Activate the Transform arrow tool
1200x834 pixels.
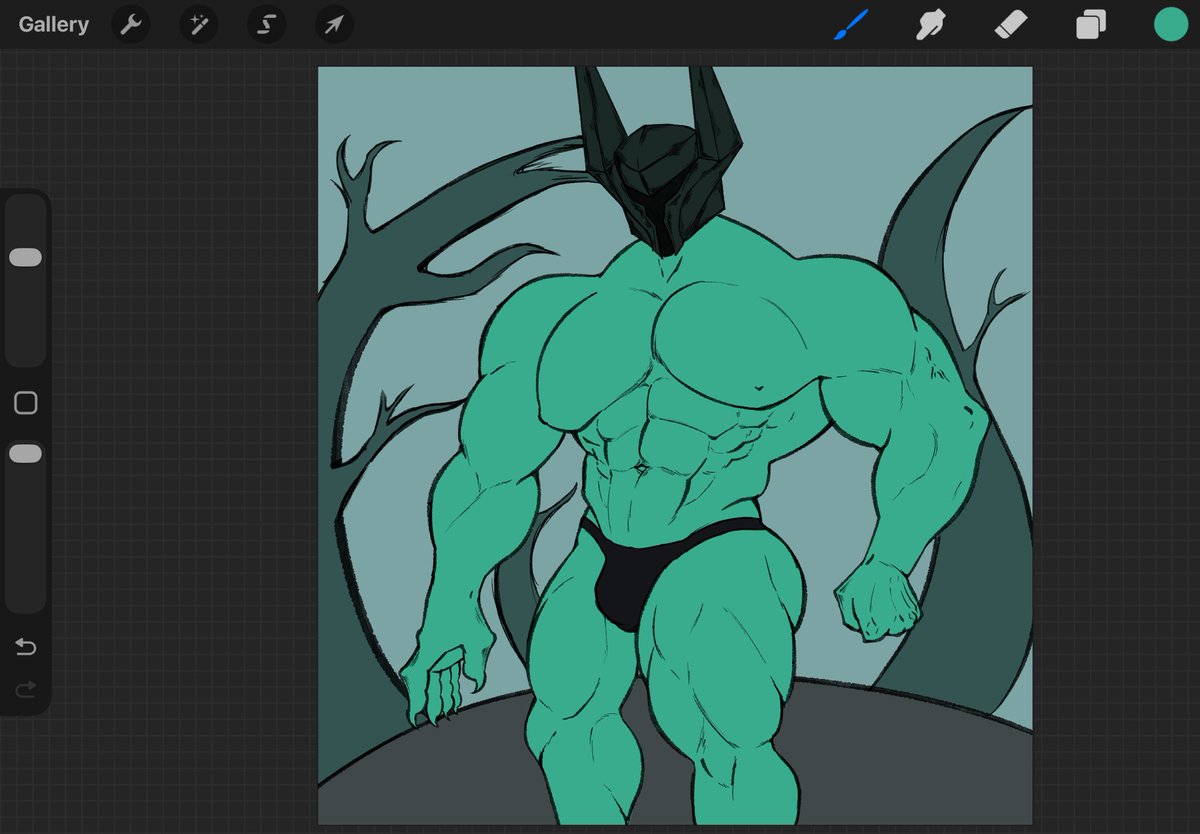(x=334, y=25)
